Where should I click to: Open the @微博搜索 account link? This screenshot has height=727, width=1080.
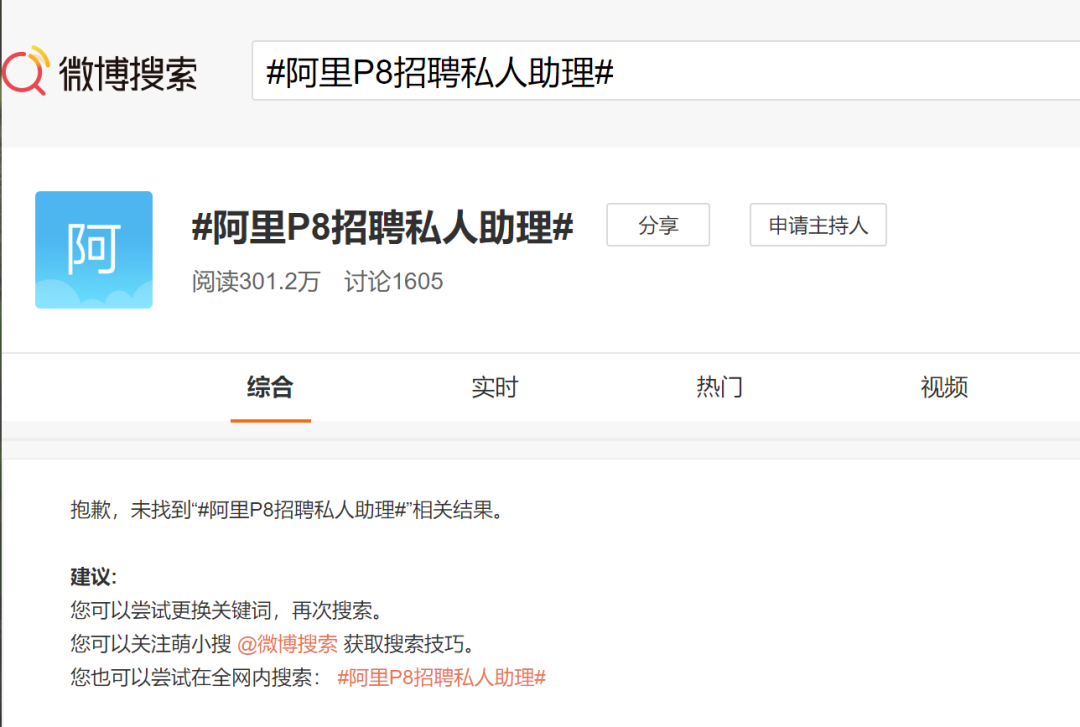287,644
